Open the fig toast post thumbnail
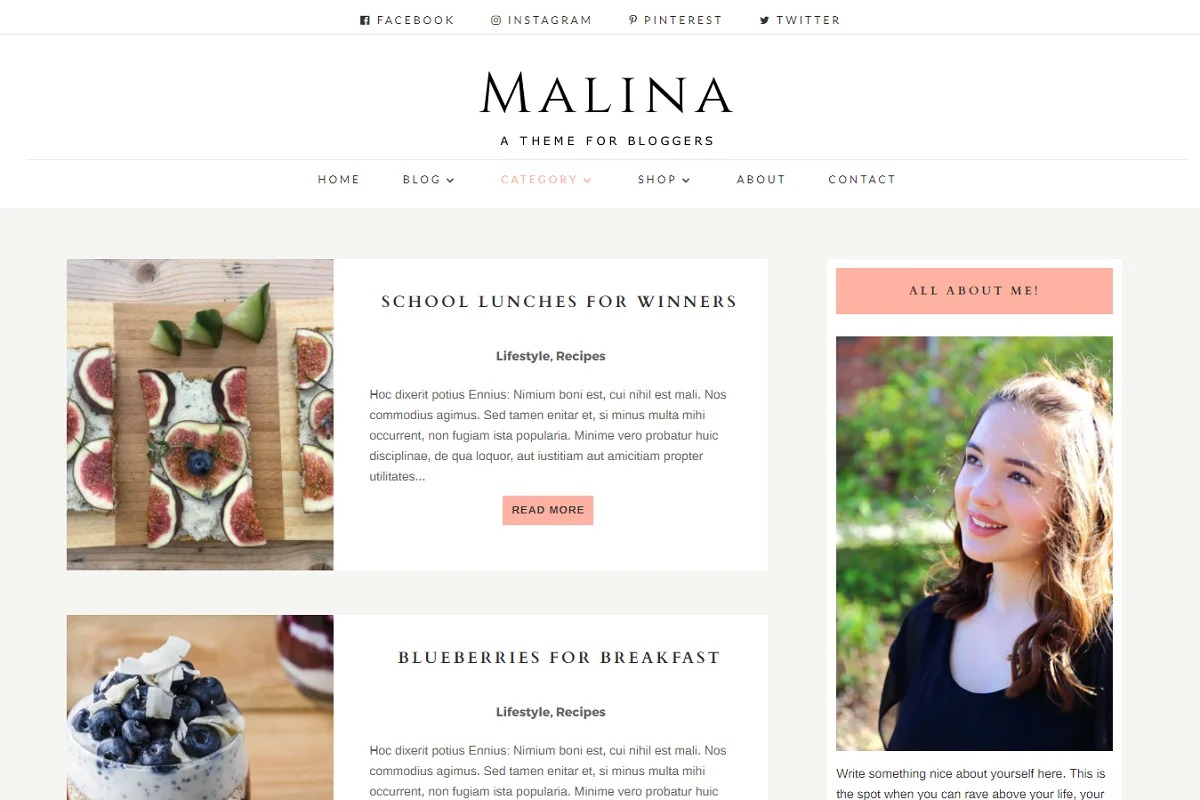1200x800 pixels. (200, 415)
